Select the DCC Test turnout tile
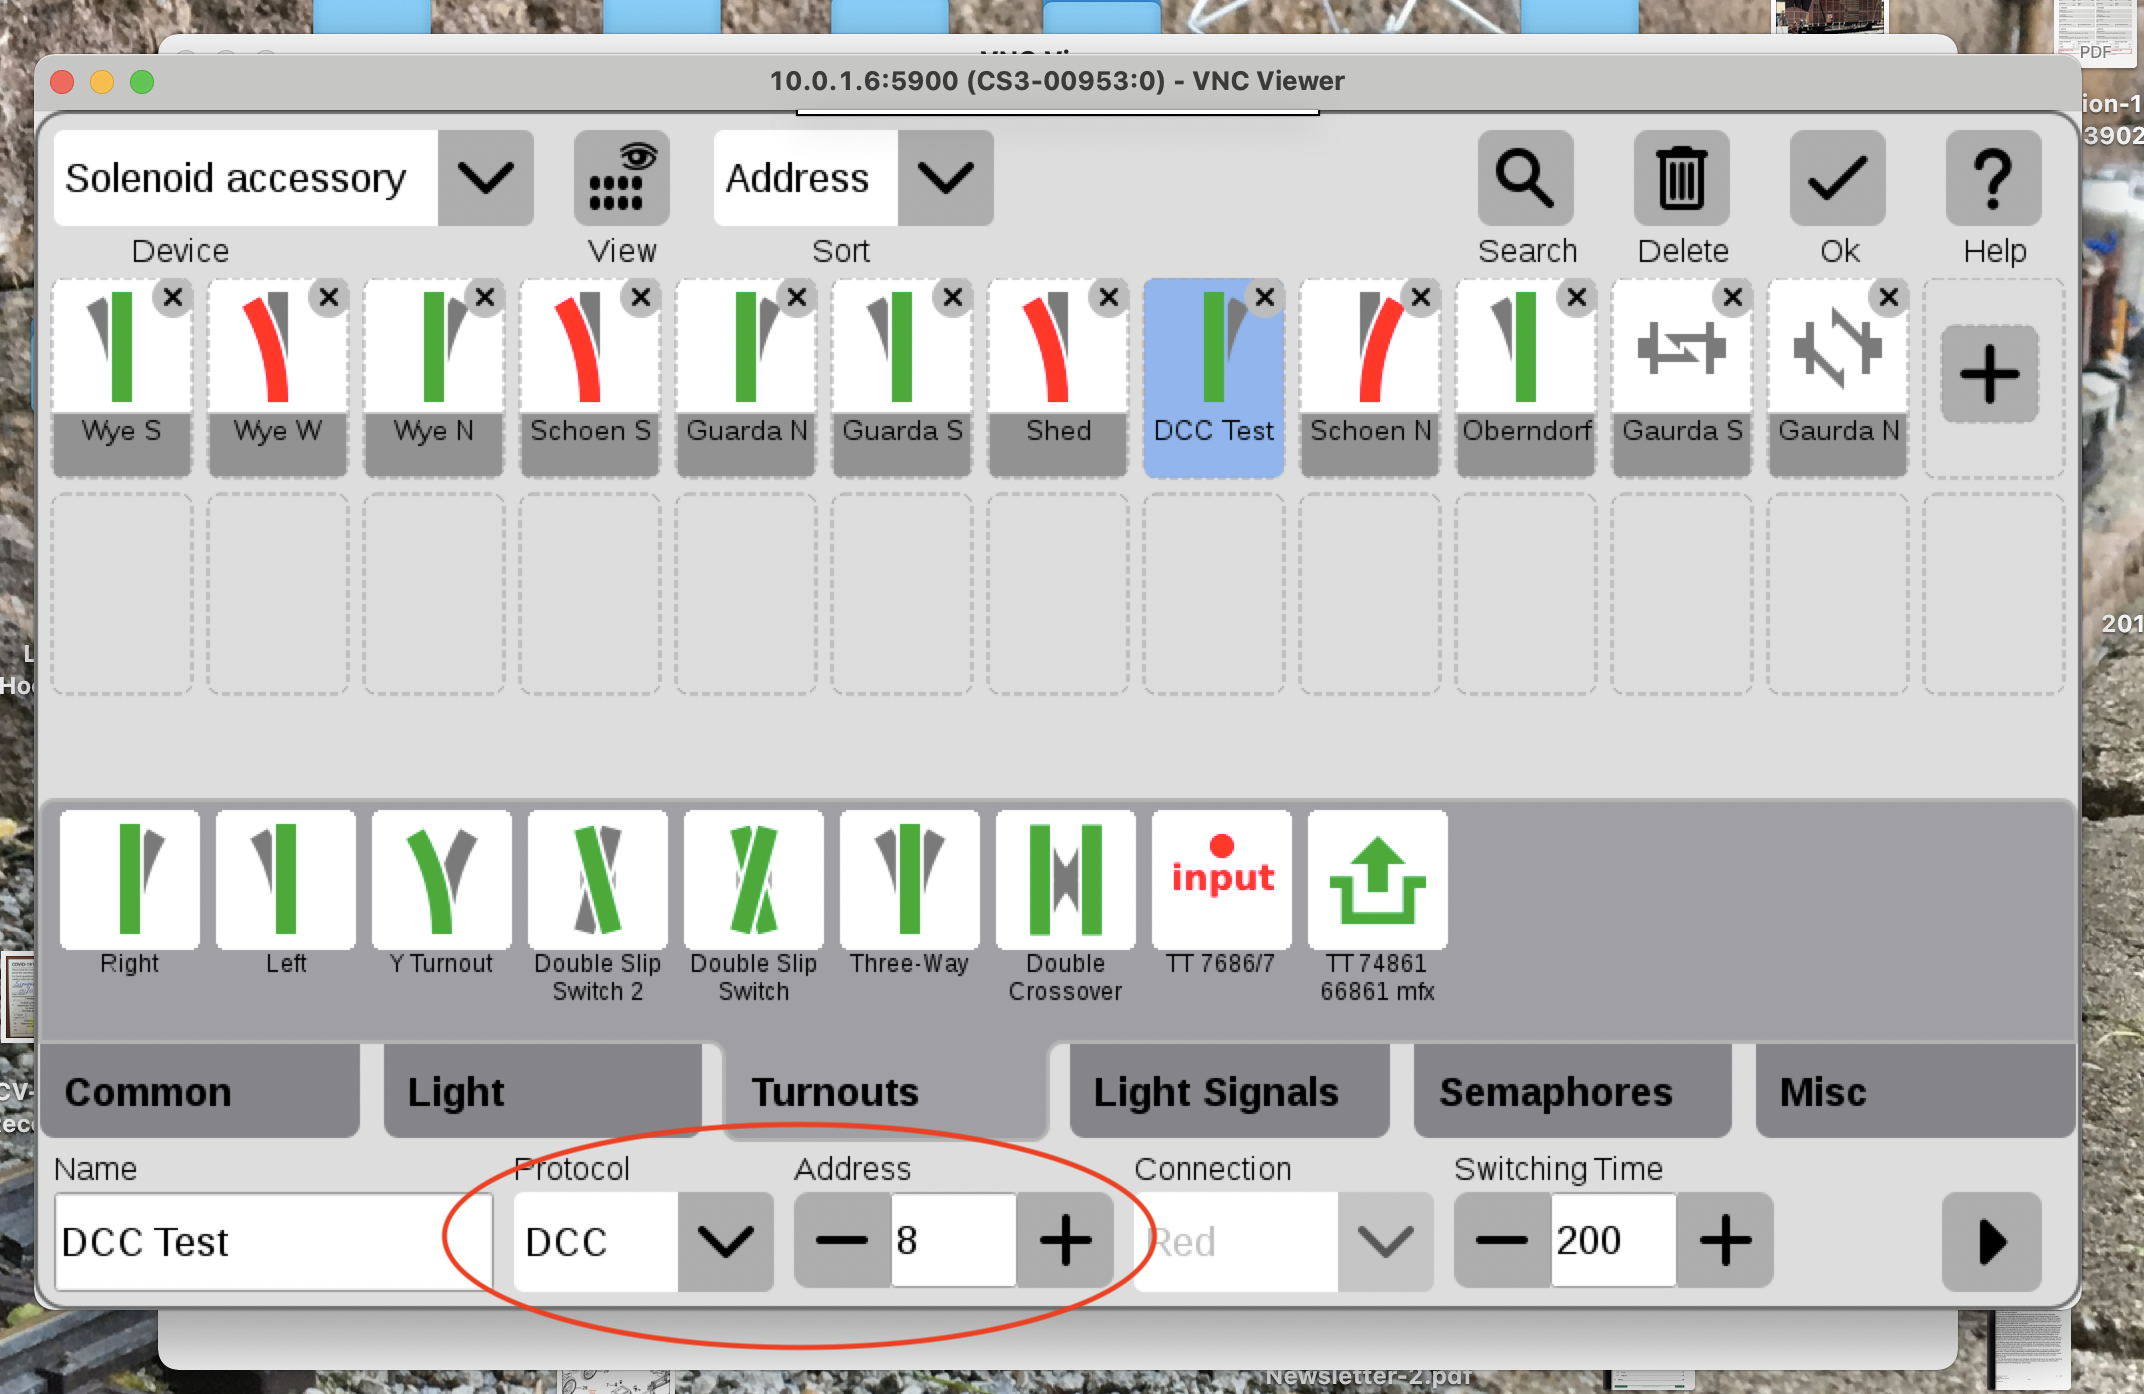This screenshot has height=1394, width=2144. click(1214, 377)
